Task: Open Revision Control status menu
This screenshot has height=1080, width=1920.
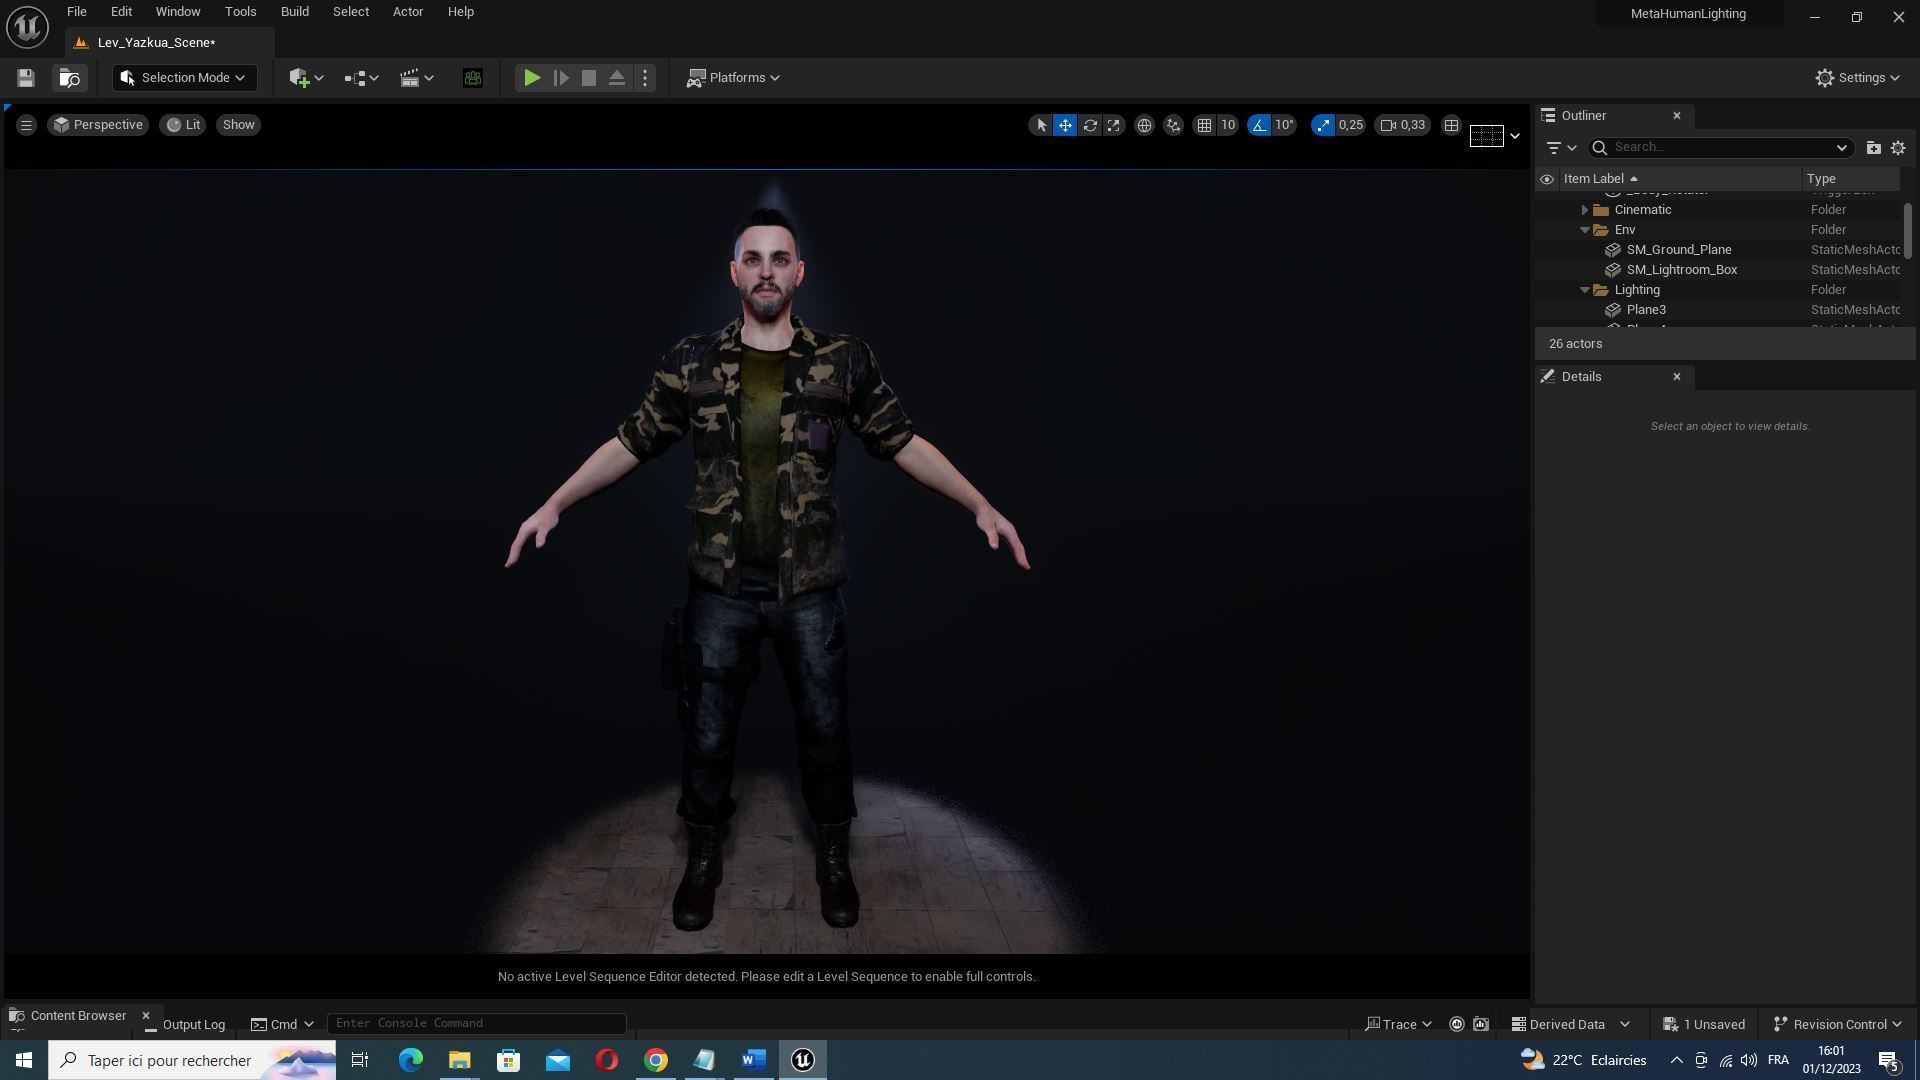Action: point(1837,1025)
